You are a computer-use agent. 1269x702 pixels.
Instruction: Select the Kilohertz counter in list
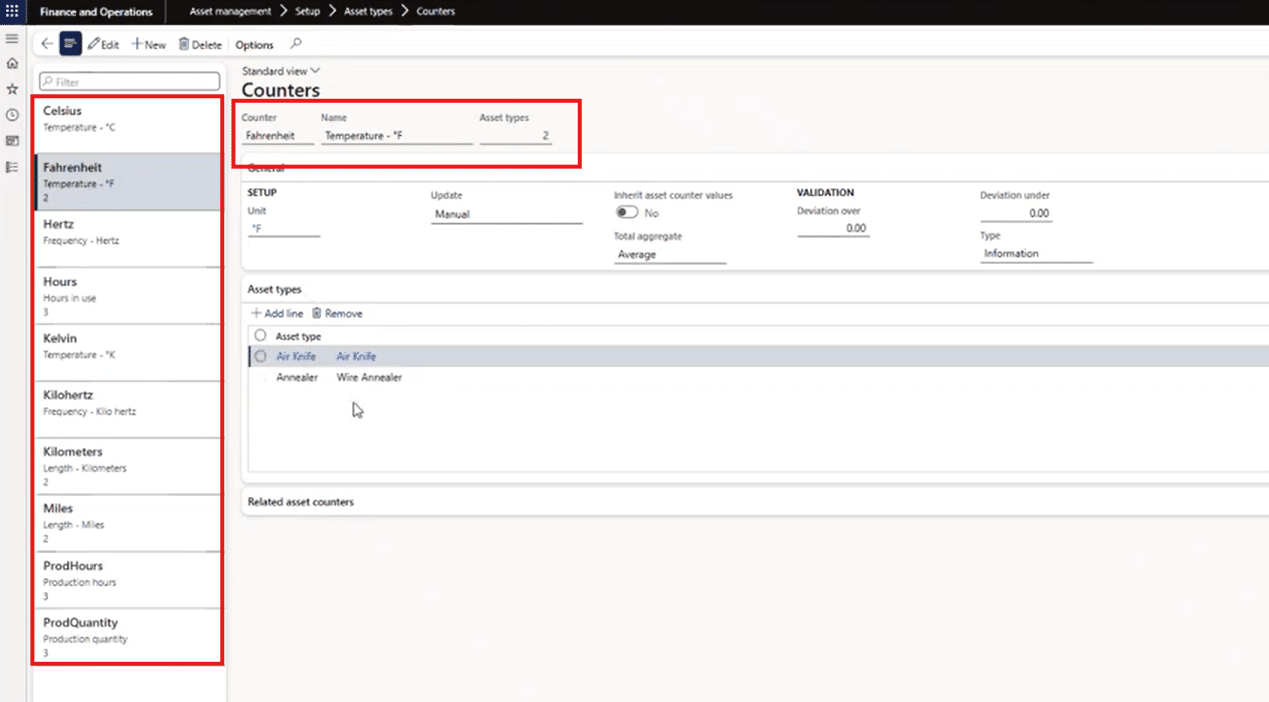128,402
